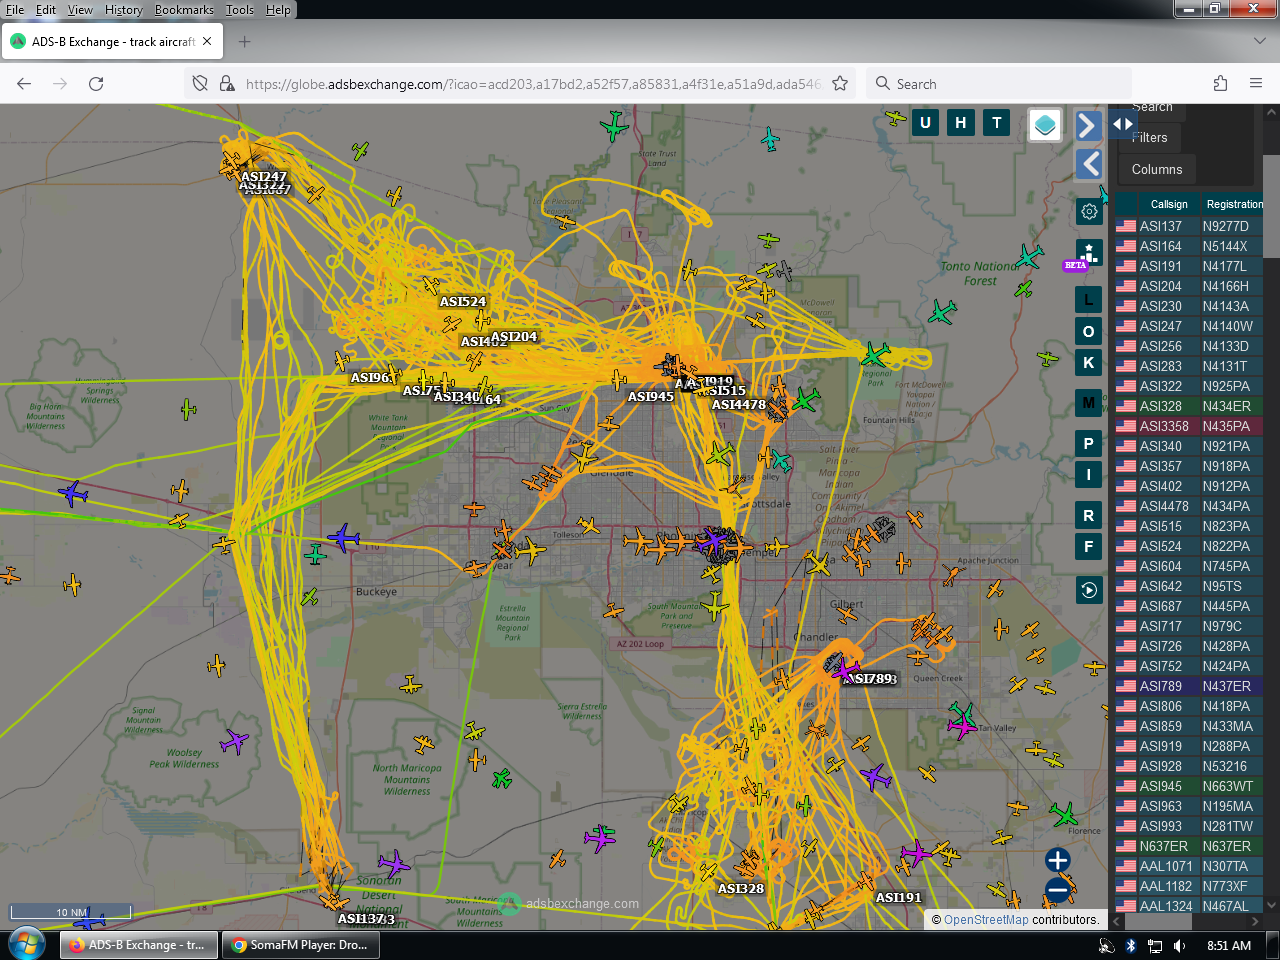Toggle the K map option button
1280x960 pixels.
click(1089, 363)
